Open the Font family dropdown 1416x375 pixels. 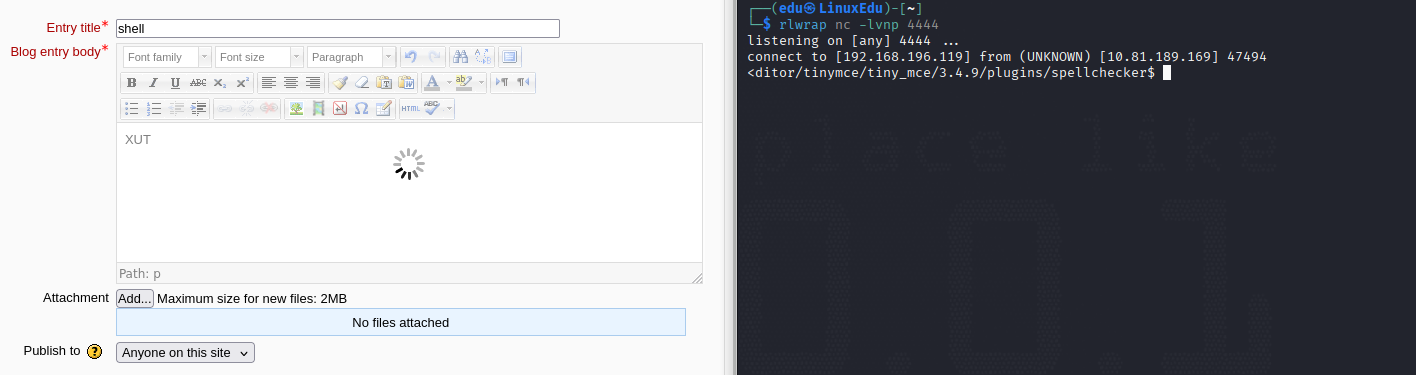(167, 57)
